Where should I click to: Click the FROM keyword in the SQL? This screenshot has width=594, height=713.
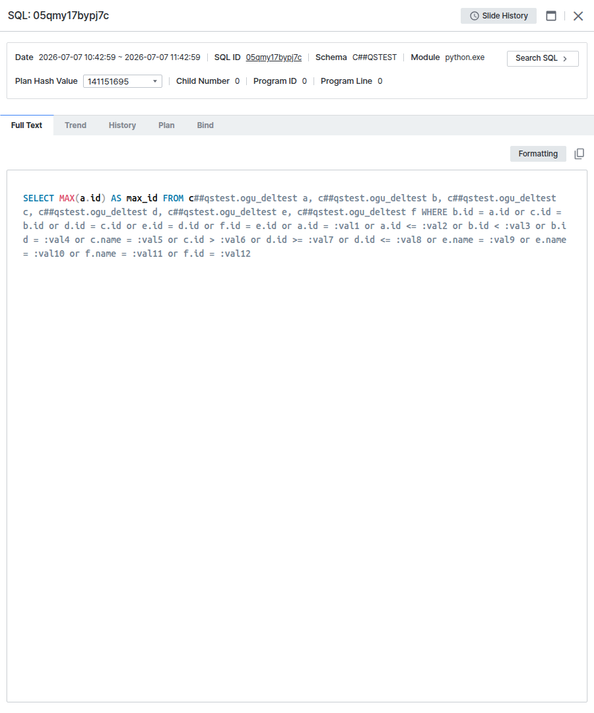tap(173, 198)
